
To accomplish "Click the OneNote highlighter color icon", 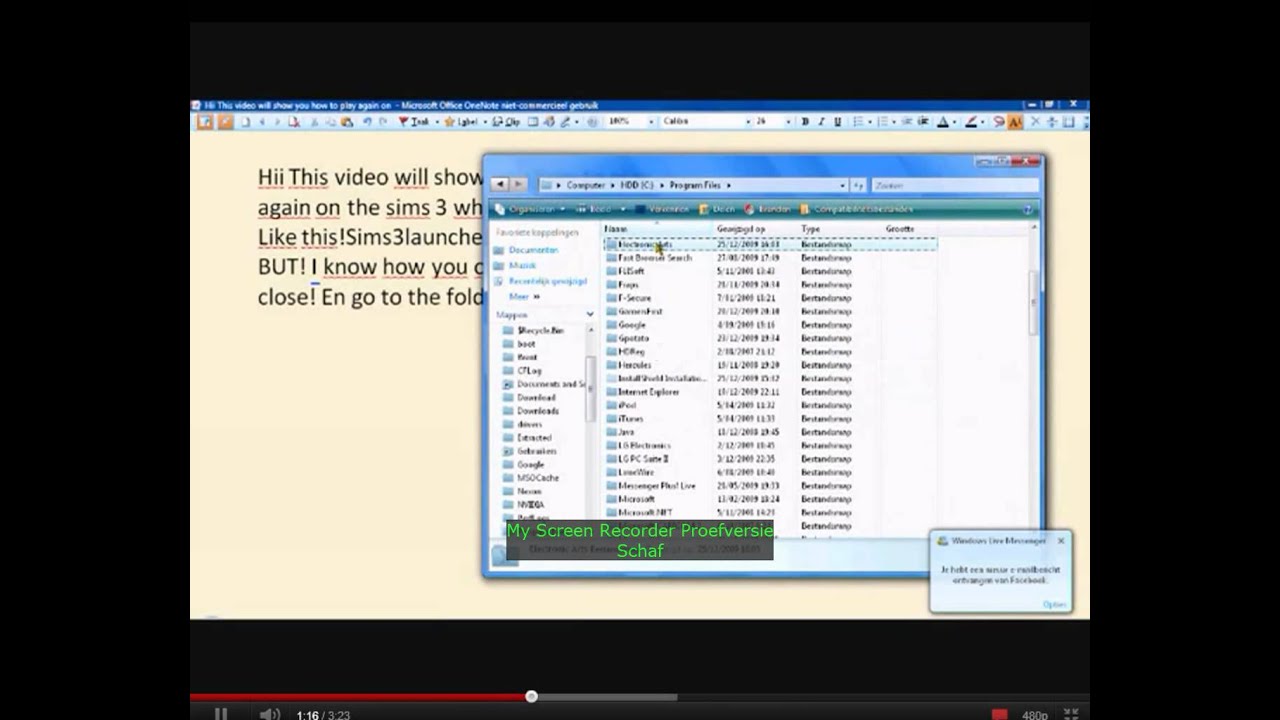I will tap(970, 122).
